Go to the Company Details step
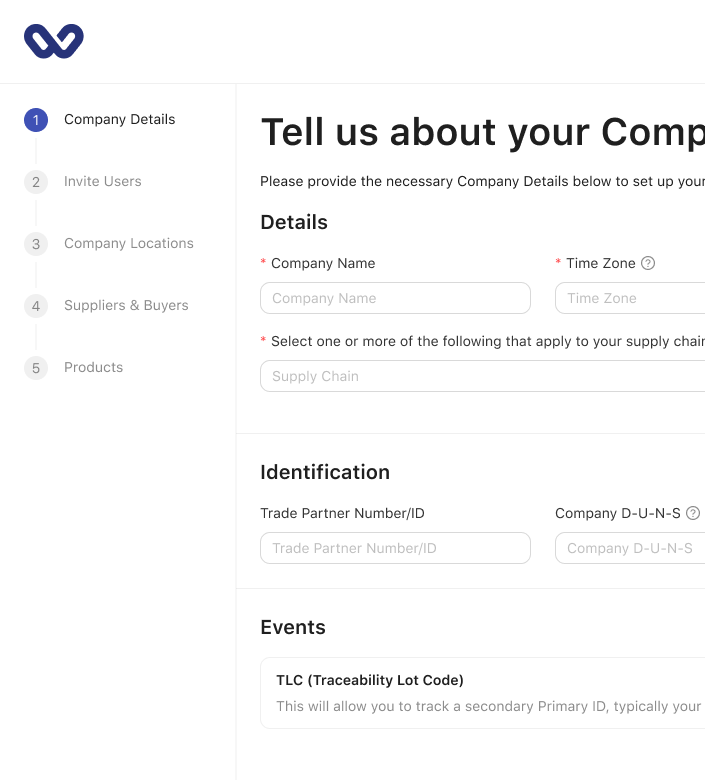This screenshot has width=705, height=780. [119, 120]
